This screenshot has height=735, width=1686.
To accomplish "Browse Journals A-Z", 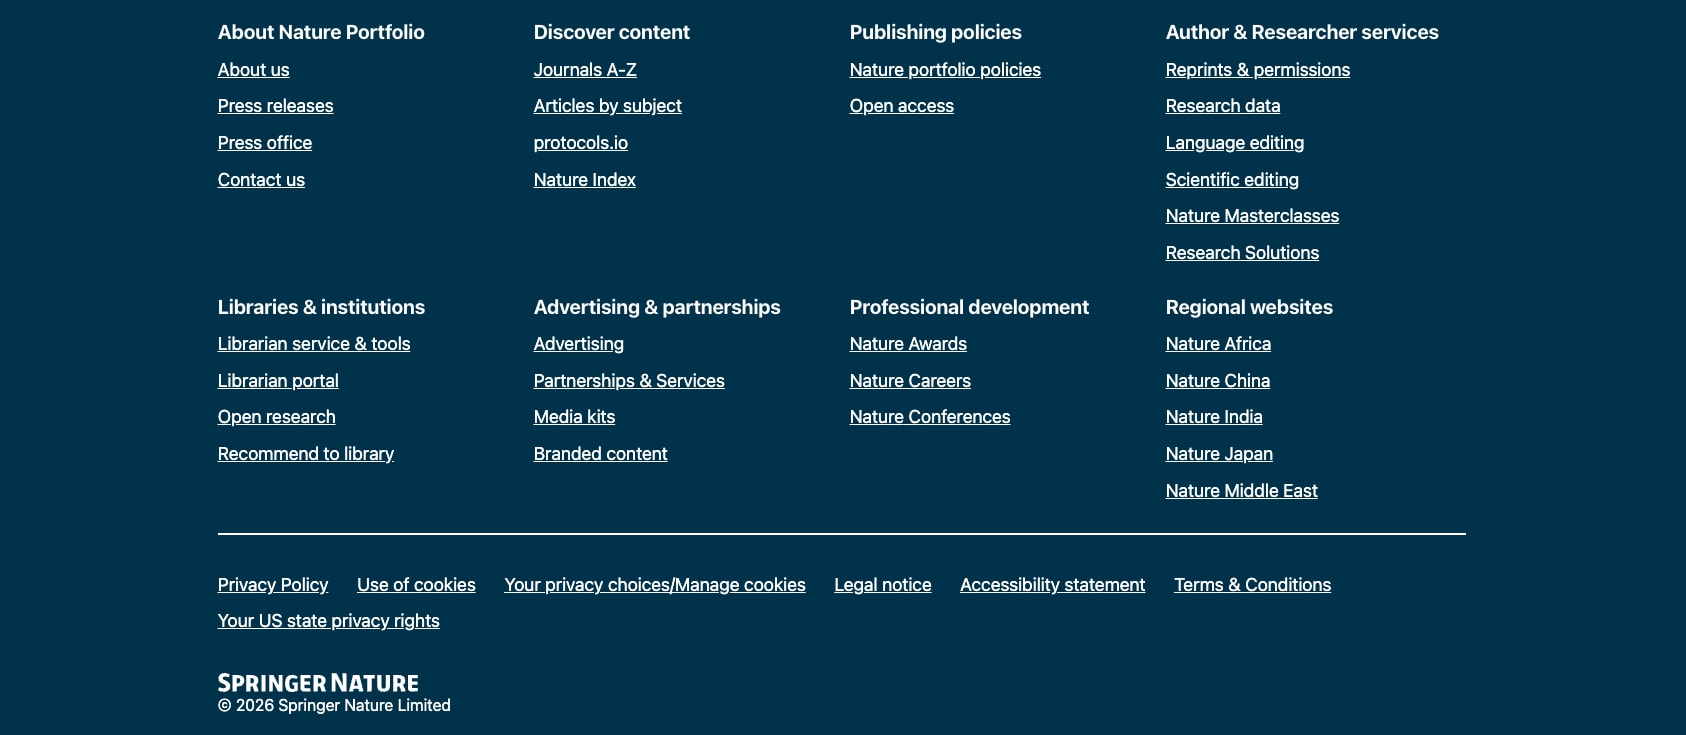I will [585, 70].
